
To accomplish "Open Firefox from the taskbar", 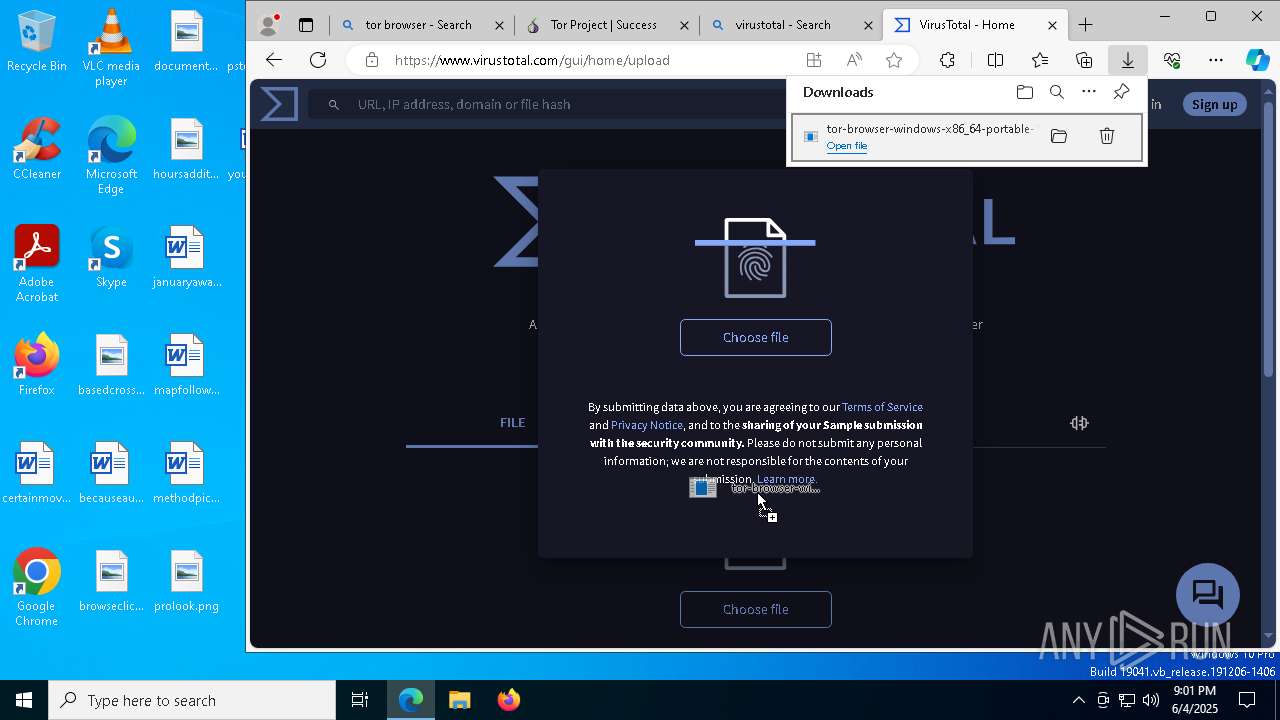I will click(508, 700).
